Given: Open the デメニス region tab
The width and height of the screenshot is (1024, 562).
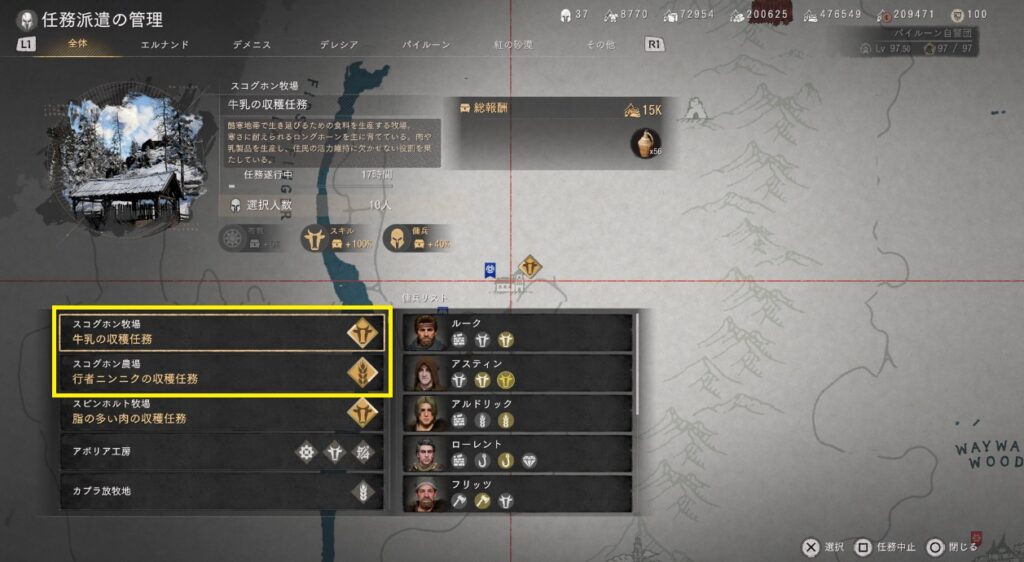Looking at the screenshot, I should click(251, 44).
